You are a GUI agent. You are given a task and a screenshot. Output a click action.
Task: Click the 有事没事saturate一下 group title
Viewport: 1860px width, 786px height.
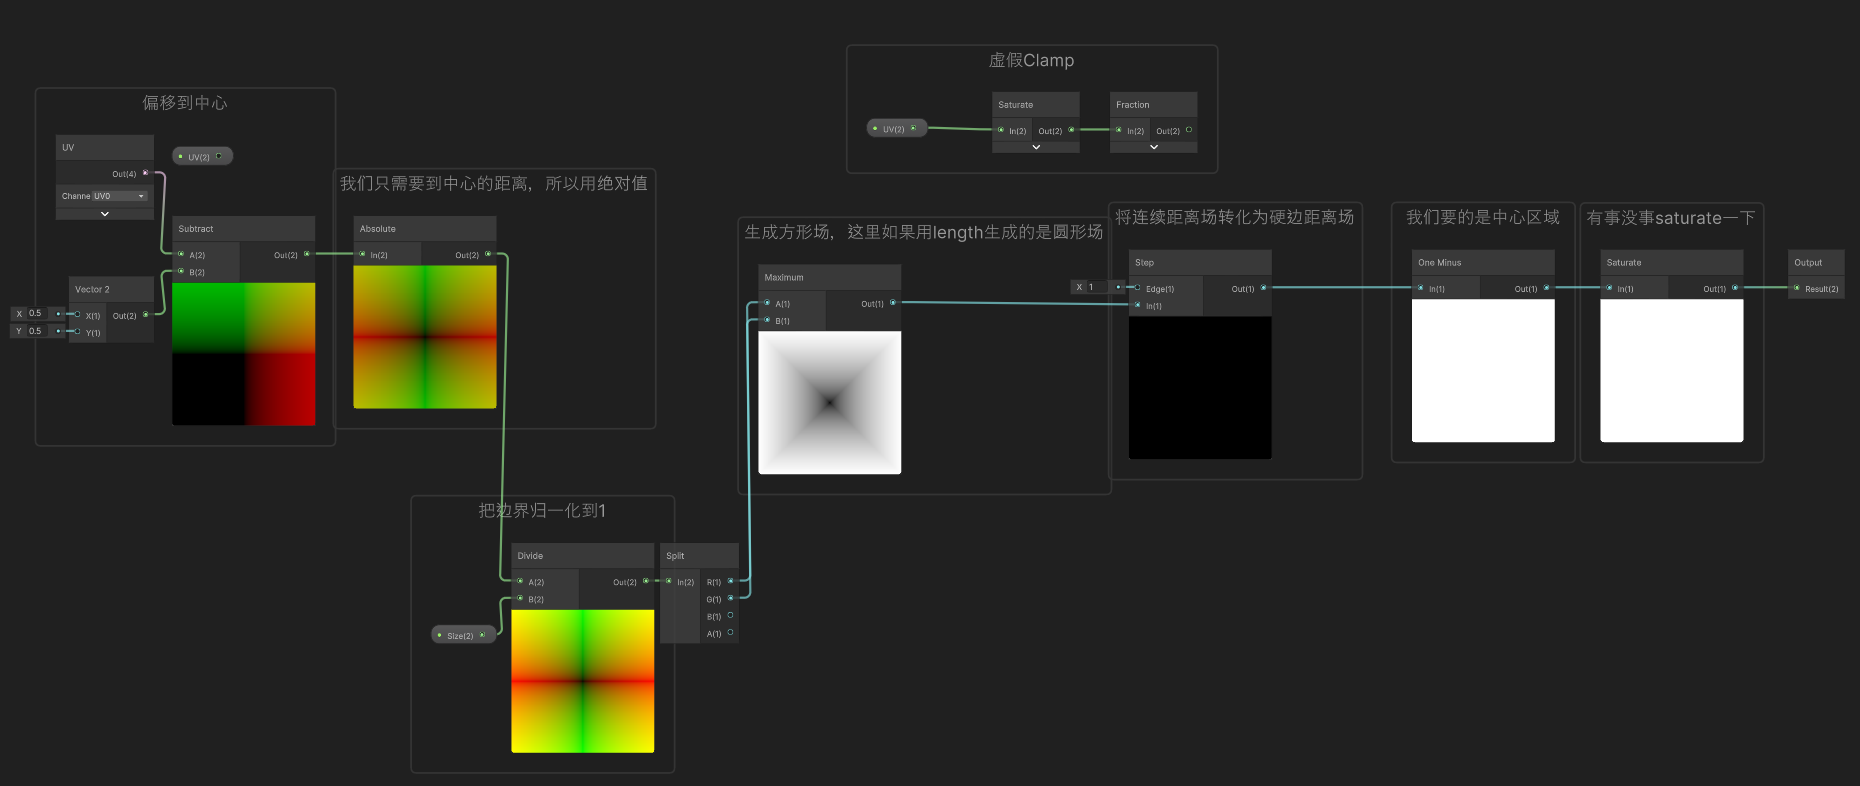[1671, 218]
